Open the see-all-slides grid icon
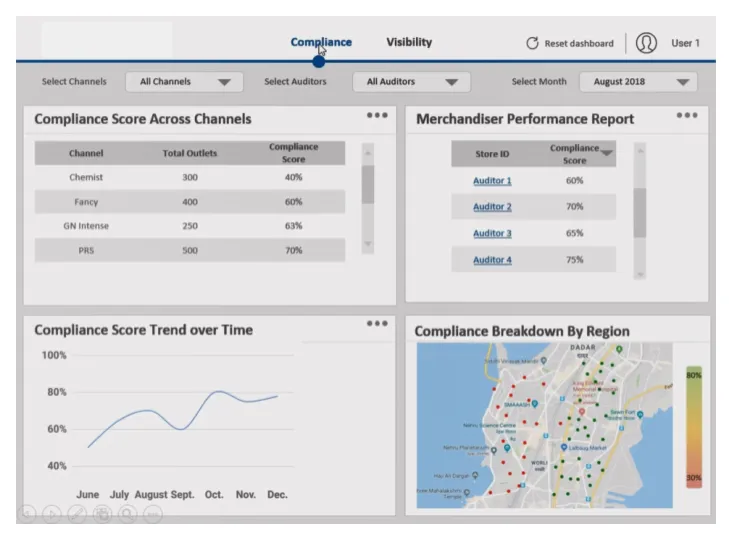The width and height of the screenshot is (729, 540). [x=102, y=514]
